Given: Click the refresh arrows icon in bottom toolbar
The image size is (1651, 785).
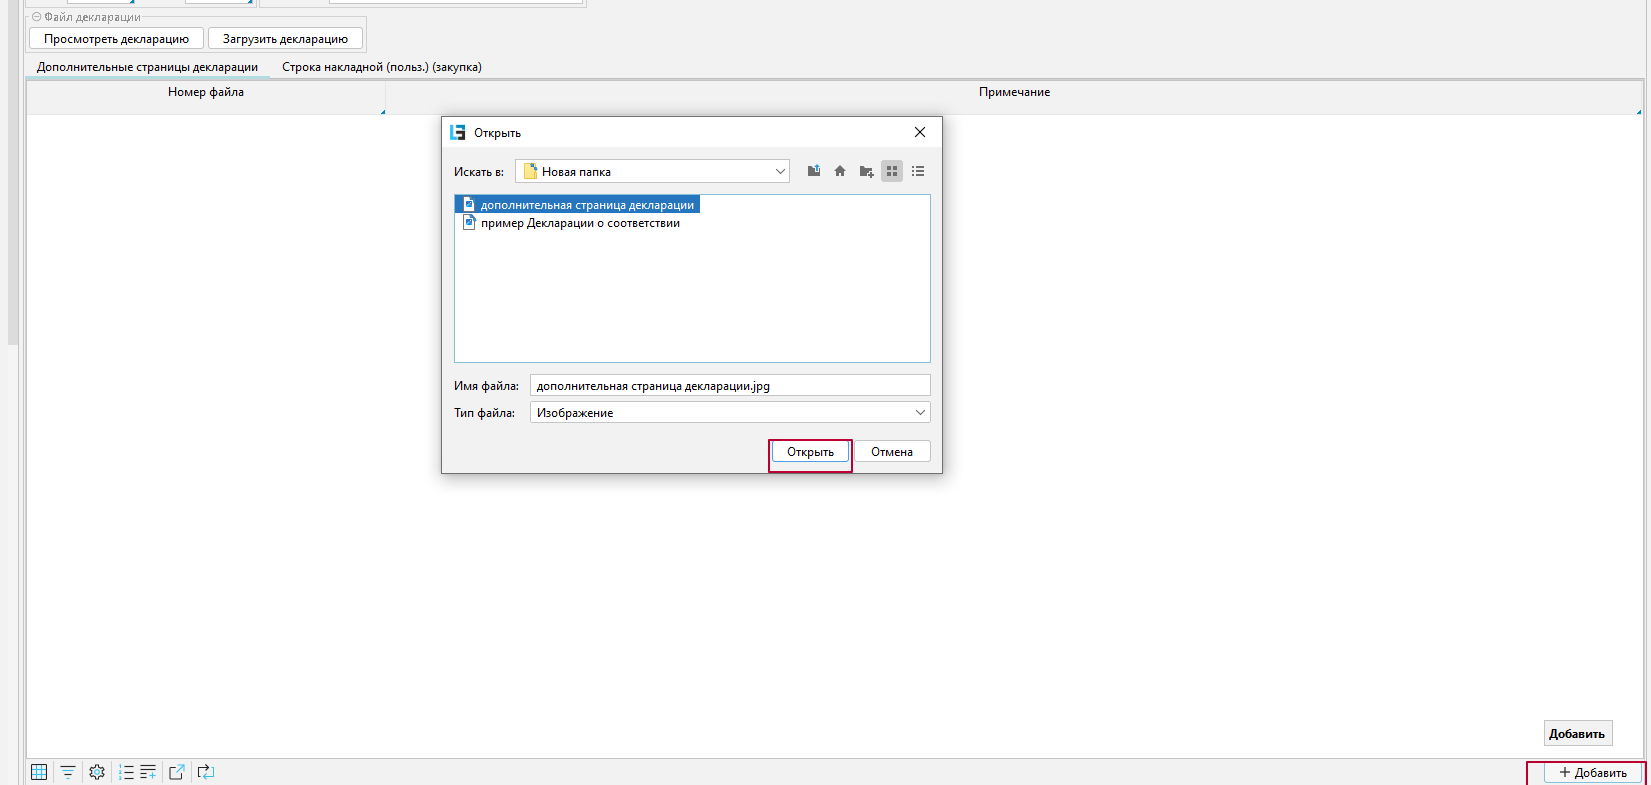Looking at the screenshot, I should pos(205,772).
